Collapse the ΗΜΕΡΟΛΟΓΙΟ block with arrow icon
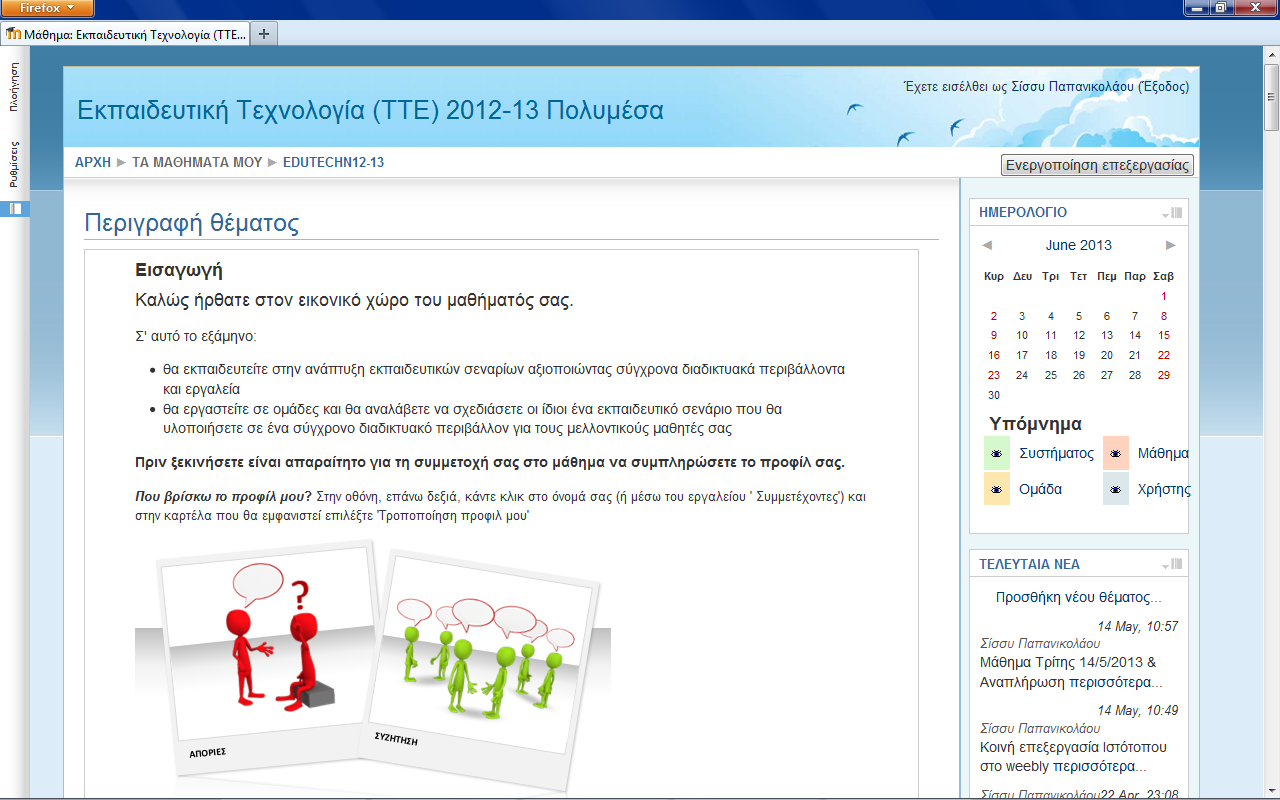Viewport: 1280px width, 800px height. point(1165,213)
